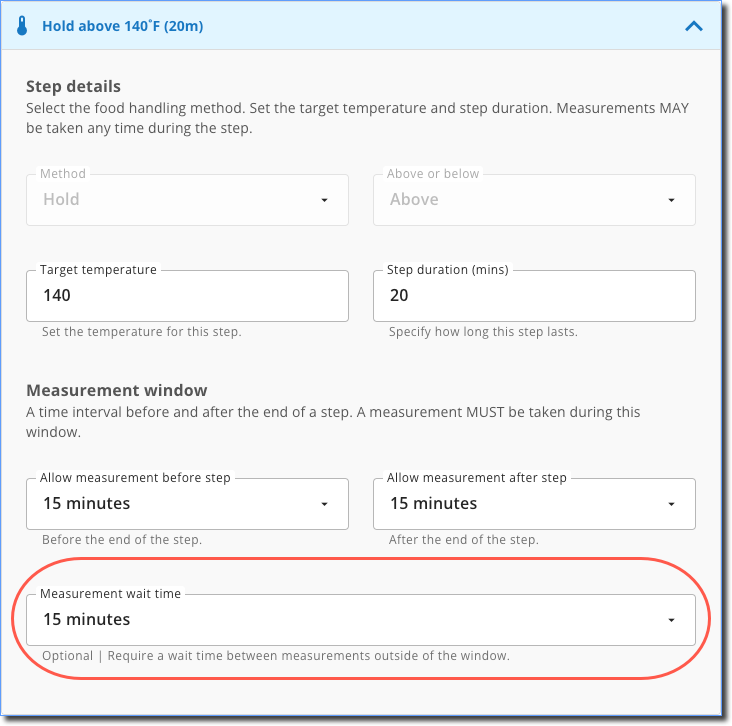The height and width of the screenshot is (726, 732).
Task: Click the 'Optional | Require a wait time' helper text
Action: (x=275, y=656)
